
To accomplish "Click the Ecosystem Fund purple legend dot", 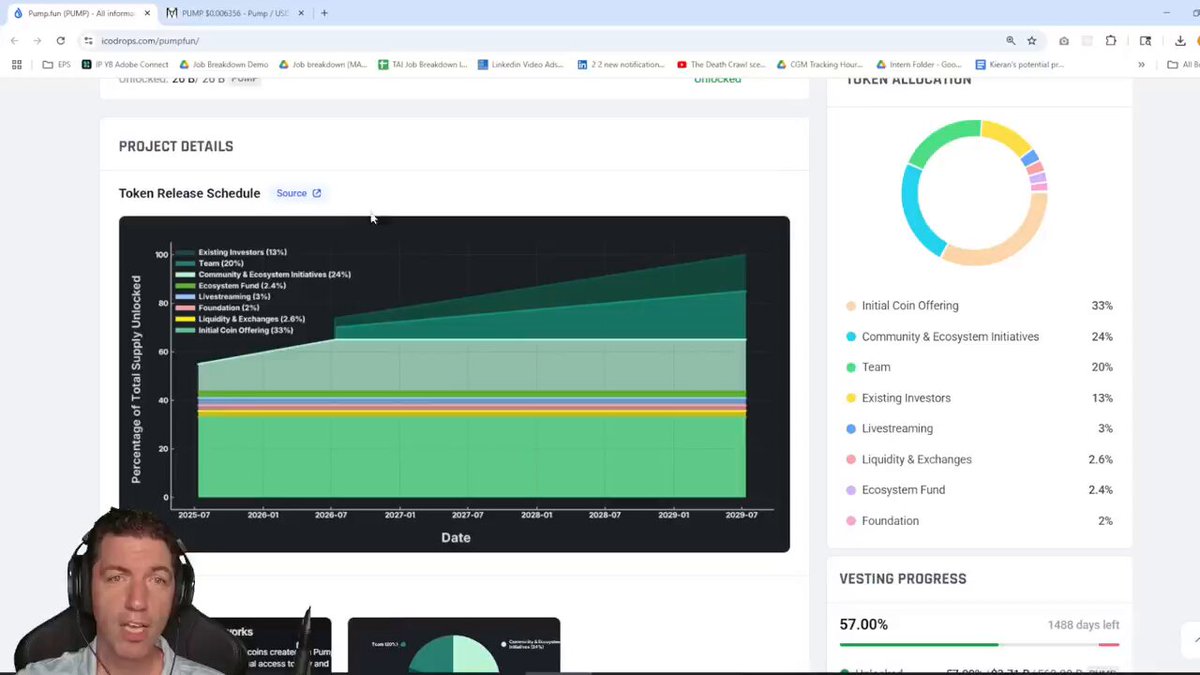I will coord(851,490).
